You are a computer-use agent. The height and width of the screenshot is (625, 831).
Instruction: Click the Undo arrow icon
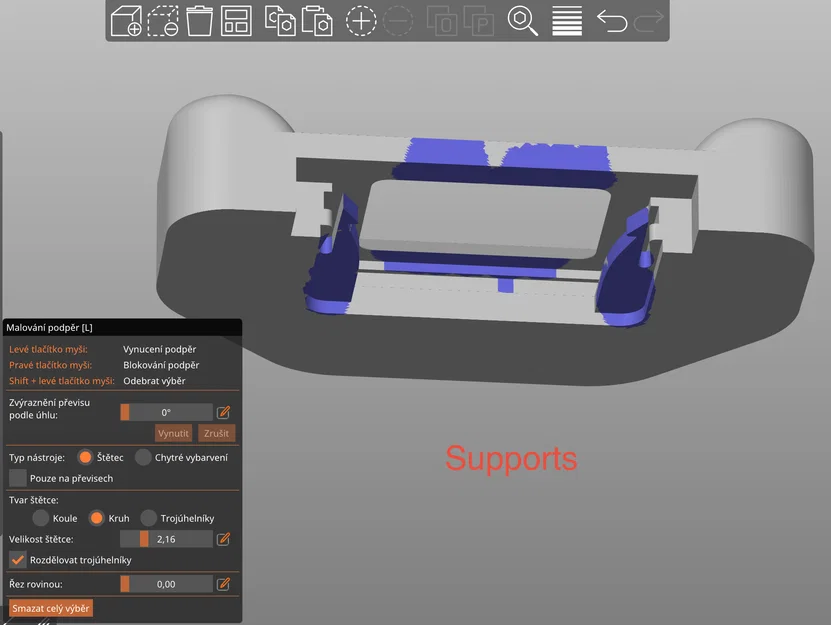pyautogui.click(x=612, y=21)
